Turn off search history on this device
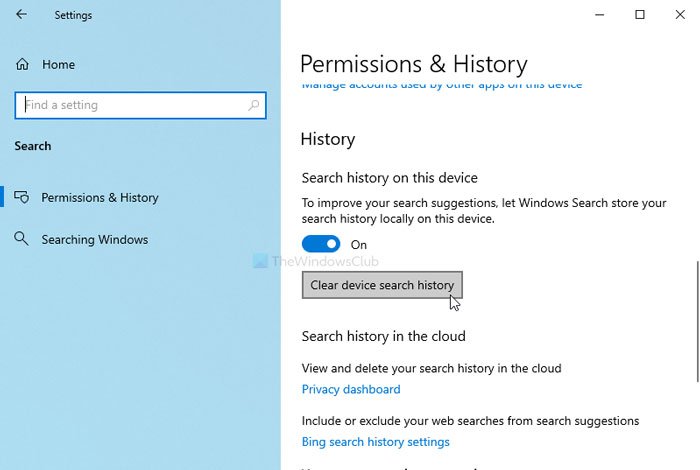The height and width of the screenshot is (470, 700). 321,244
